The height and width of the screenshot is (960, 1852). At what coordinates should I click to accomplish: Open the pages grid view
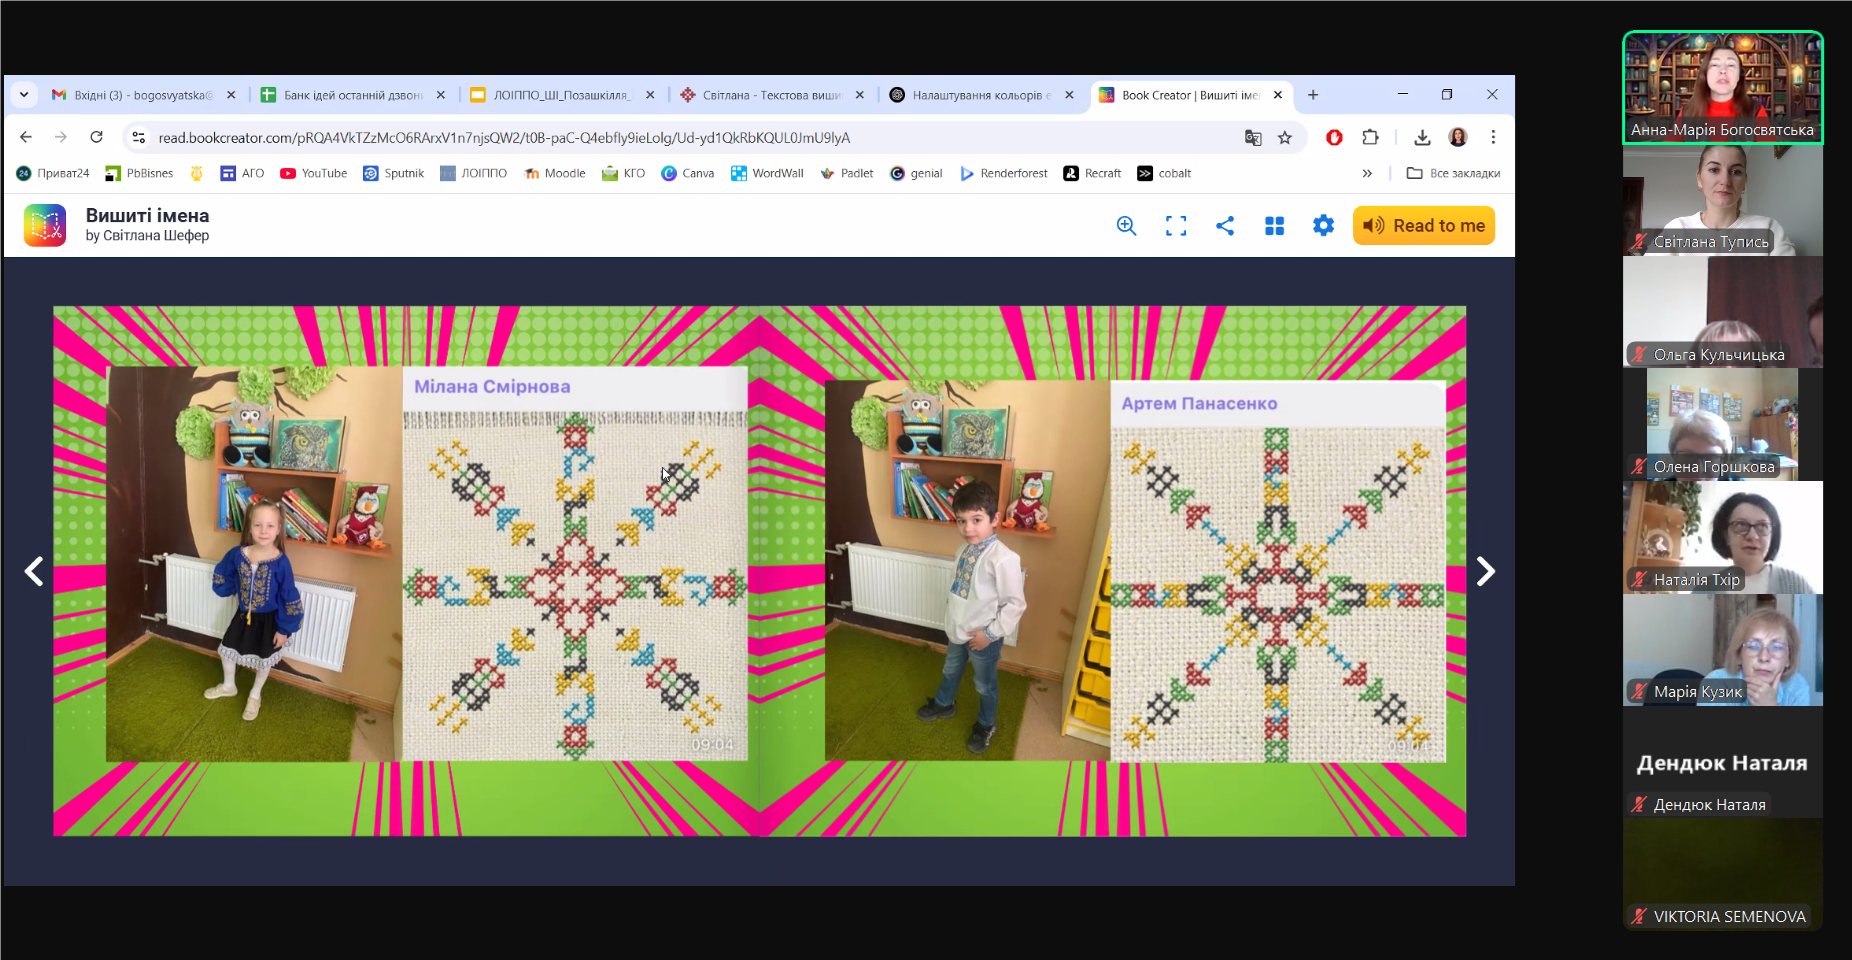1274,226
